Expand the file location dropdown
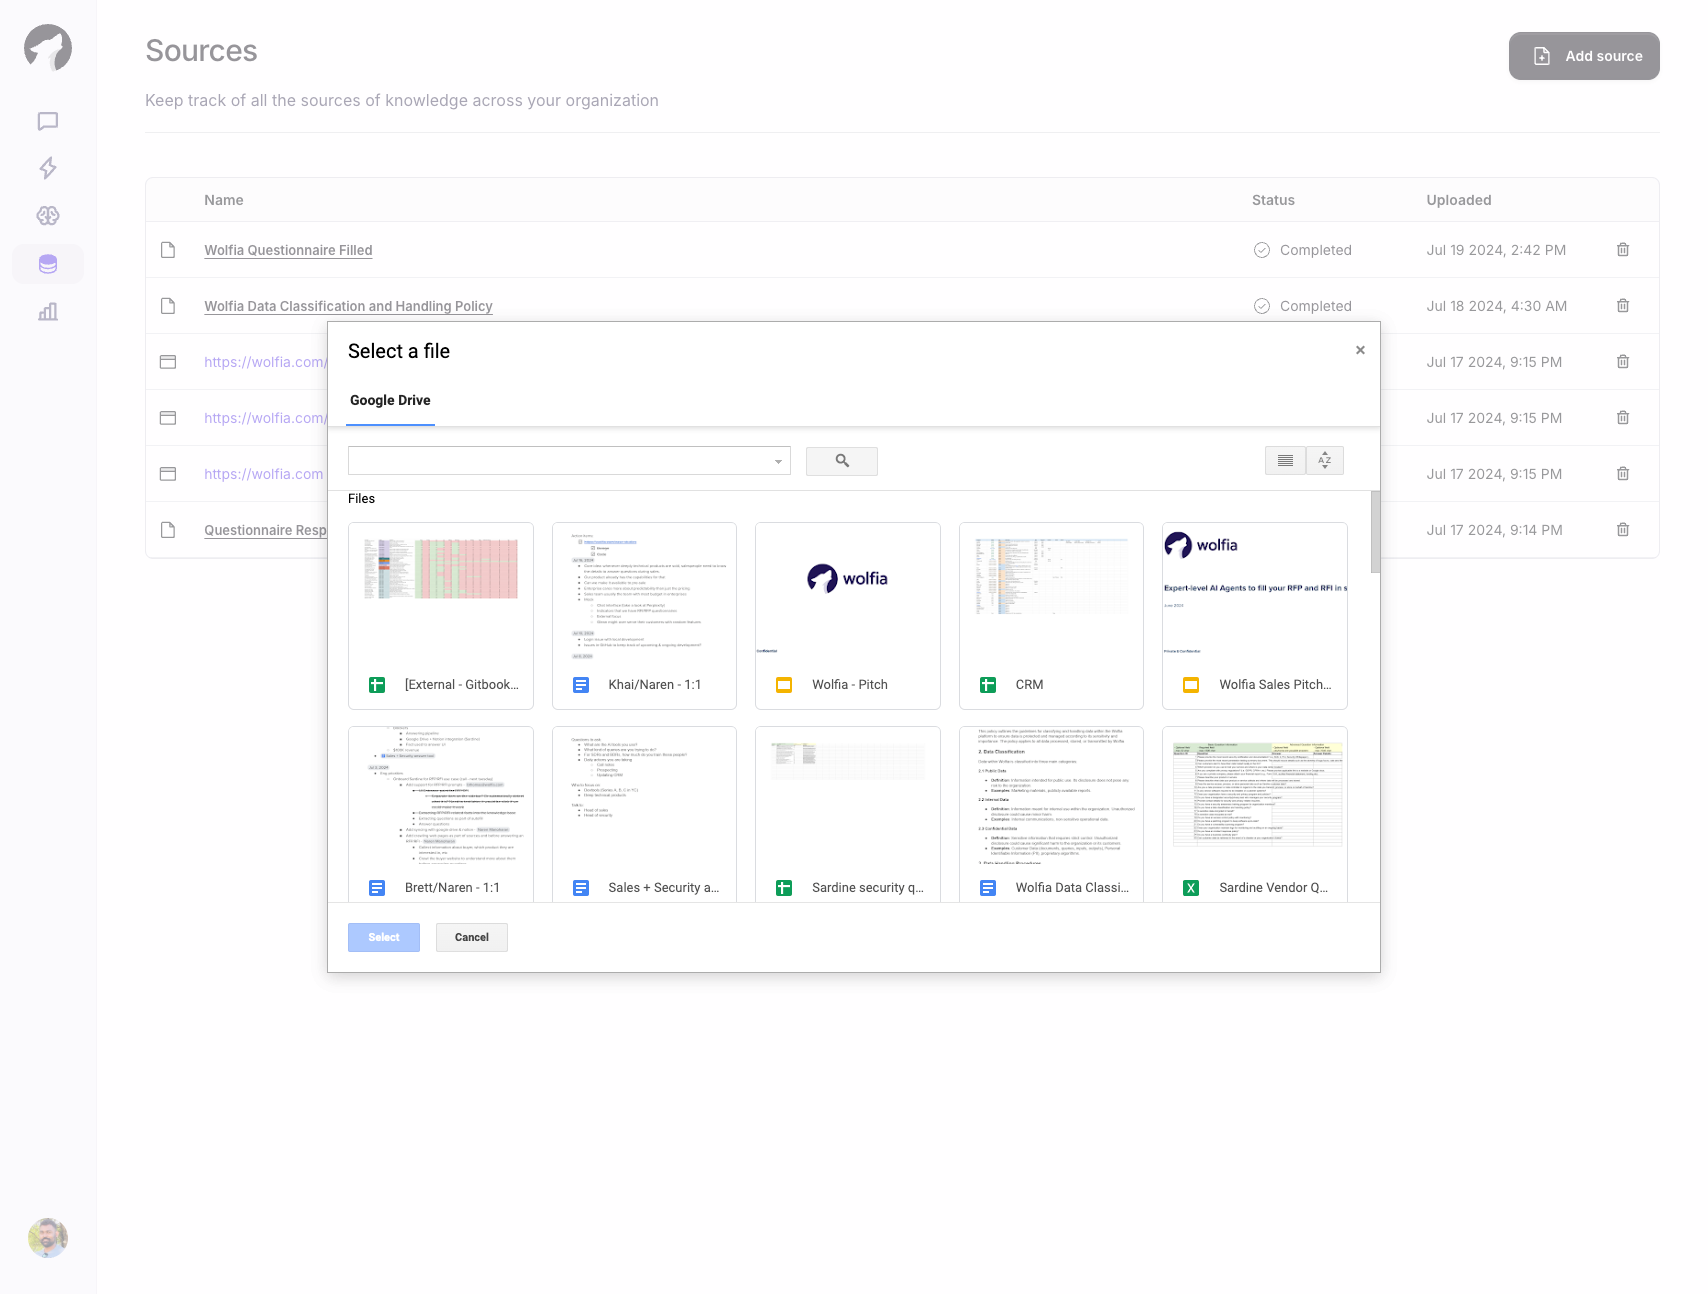 tap(778, 460)
